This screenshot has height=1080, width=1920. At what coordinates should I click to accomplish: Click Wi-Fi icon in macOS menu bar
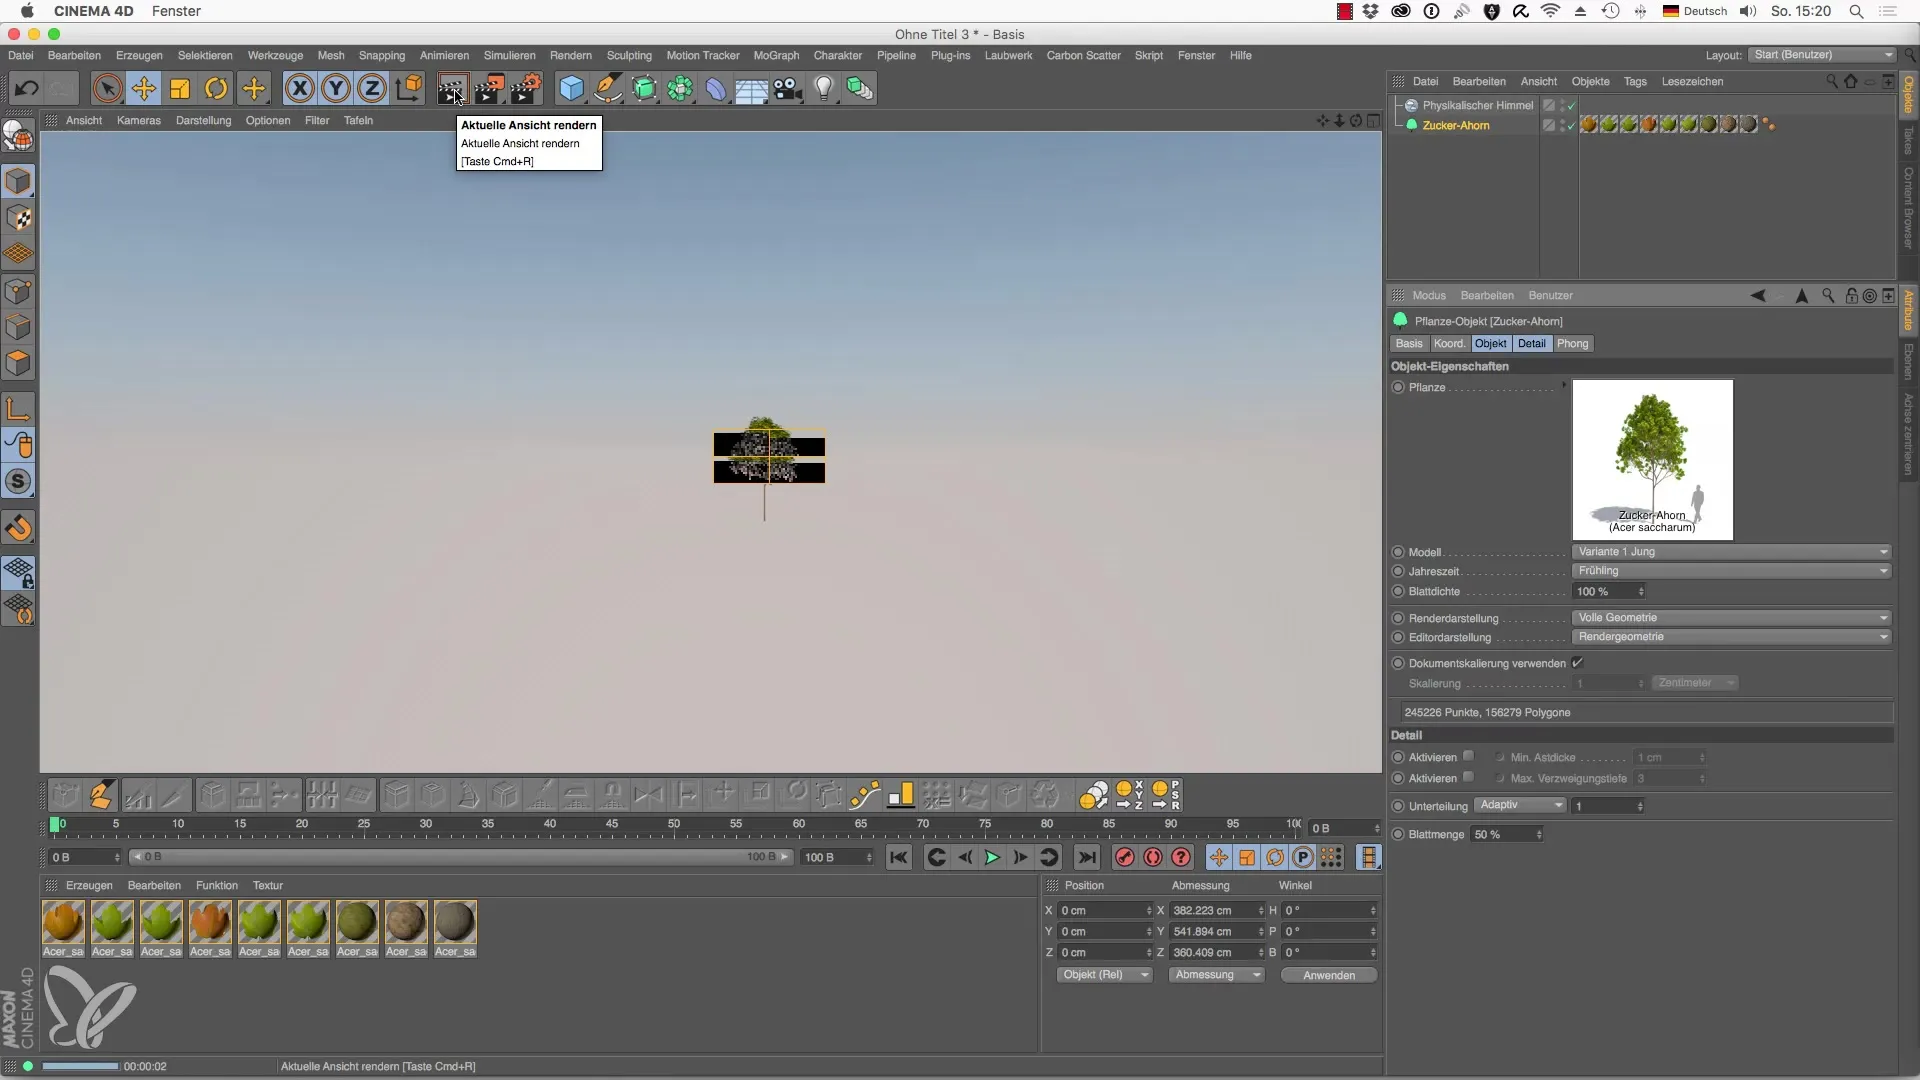[1550, 11]
